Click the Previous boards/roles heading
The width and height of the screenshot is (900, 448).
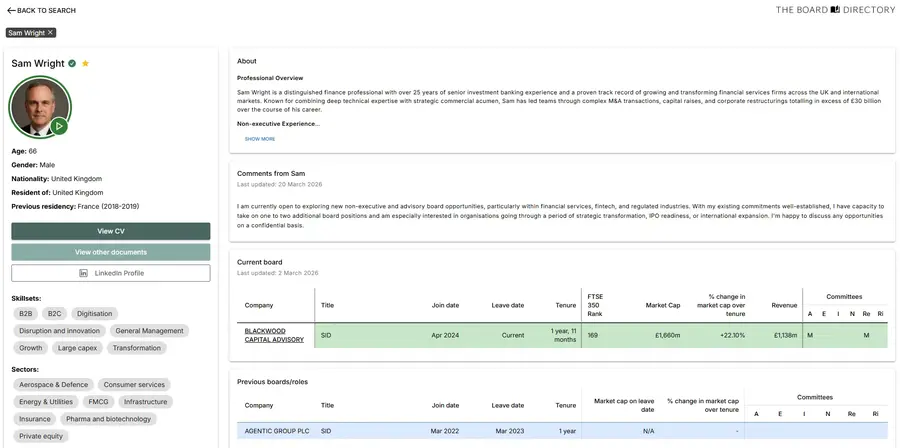272,381
